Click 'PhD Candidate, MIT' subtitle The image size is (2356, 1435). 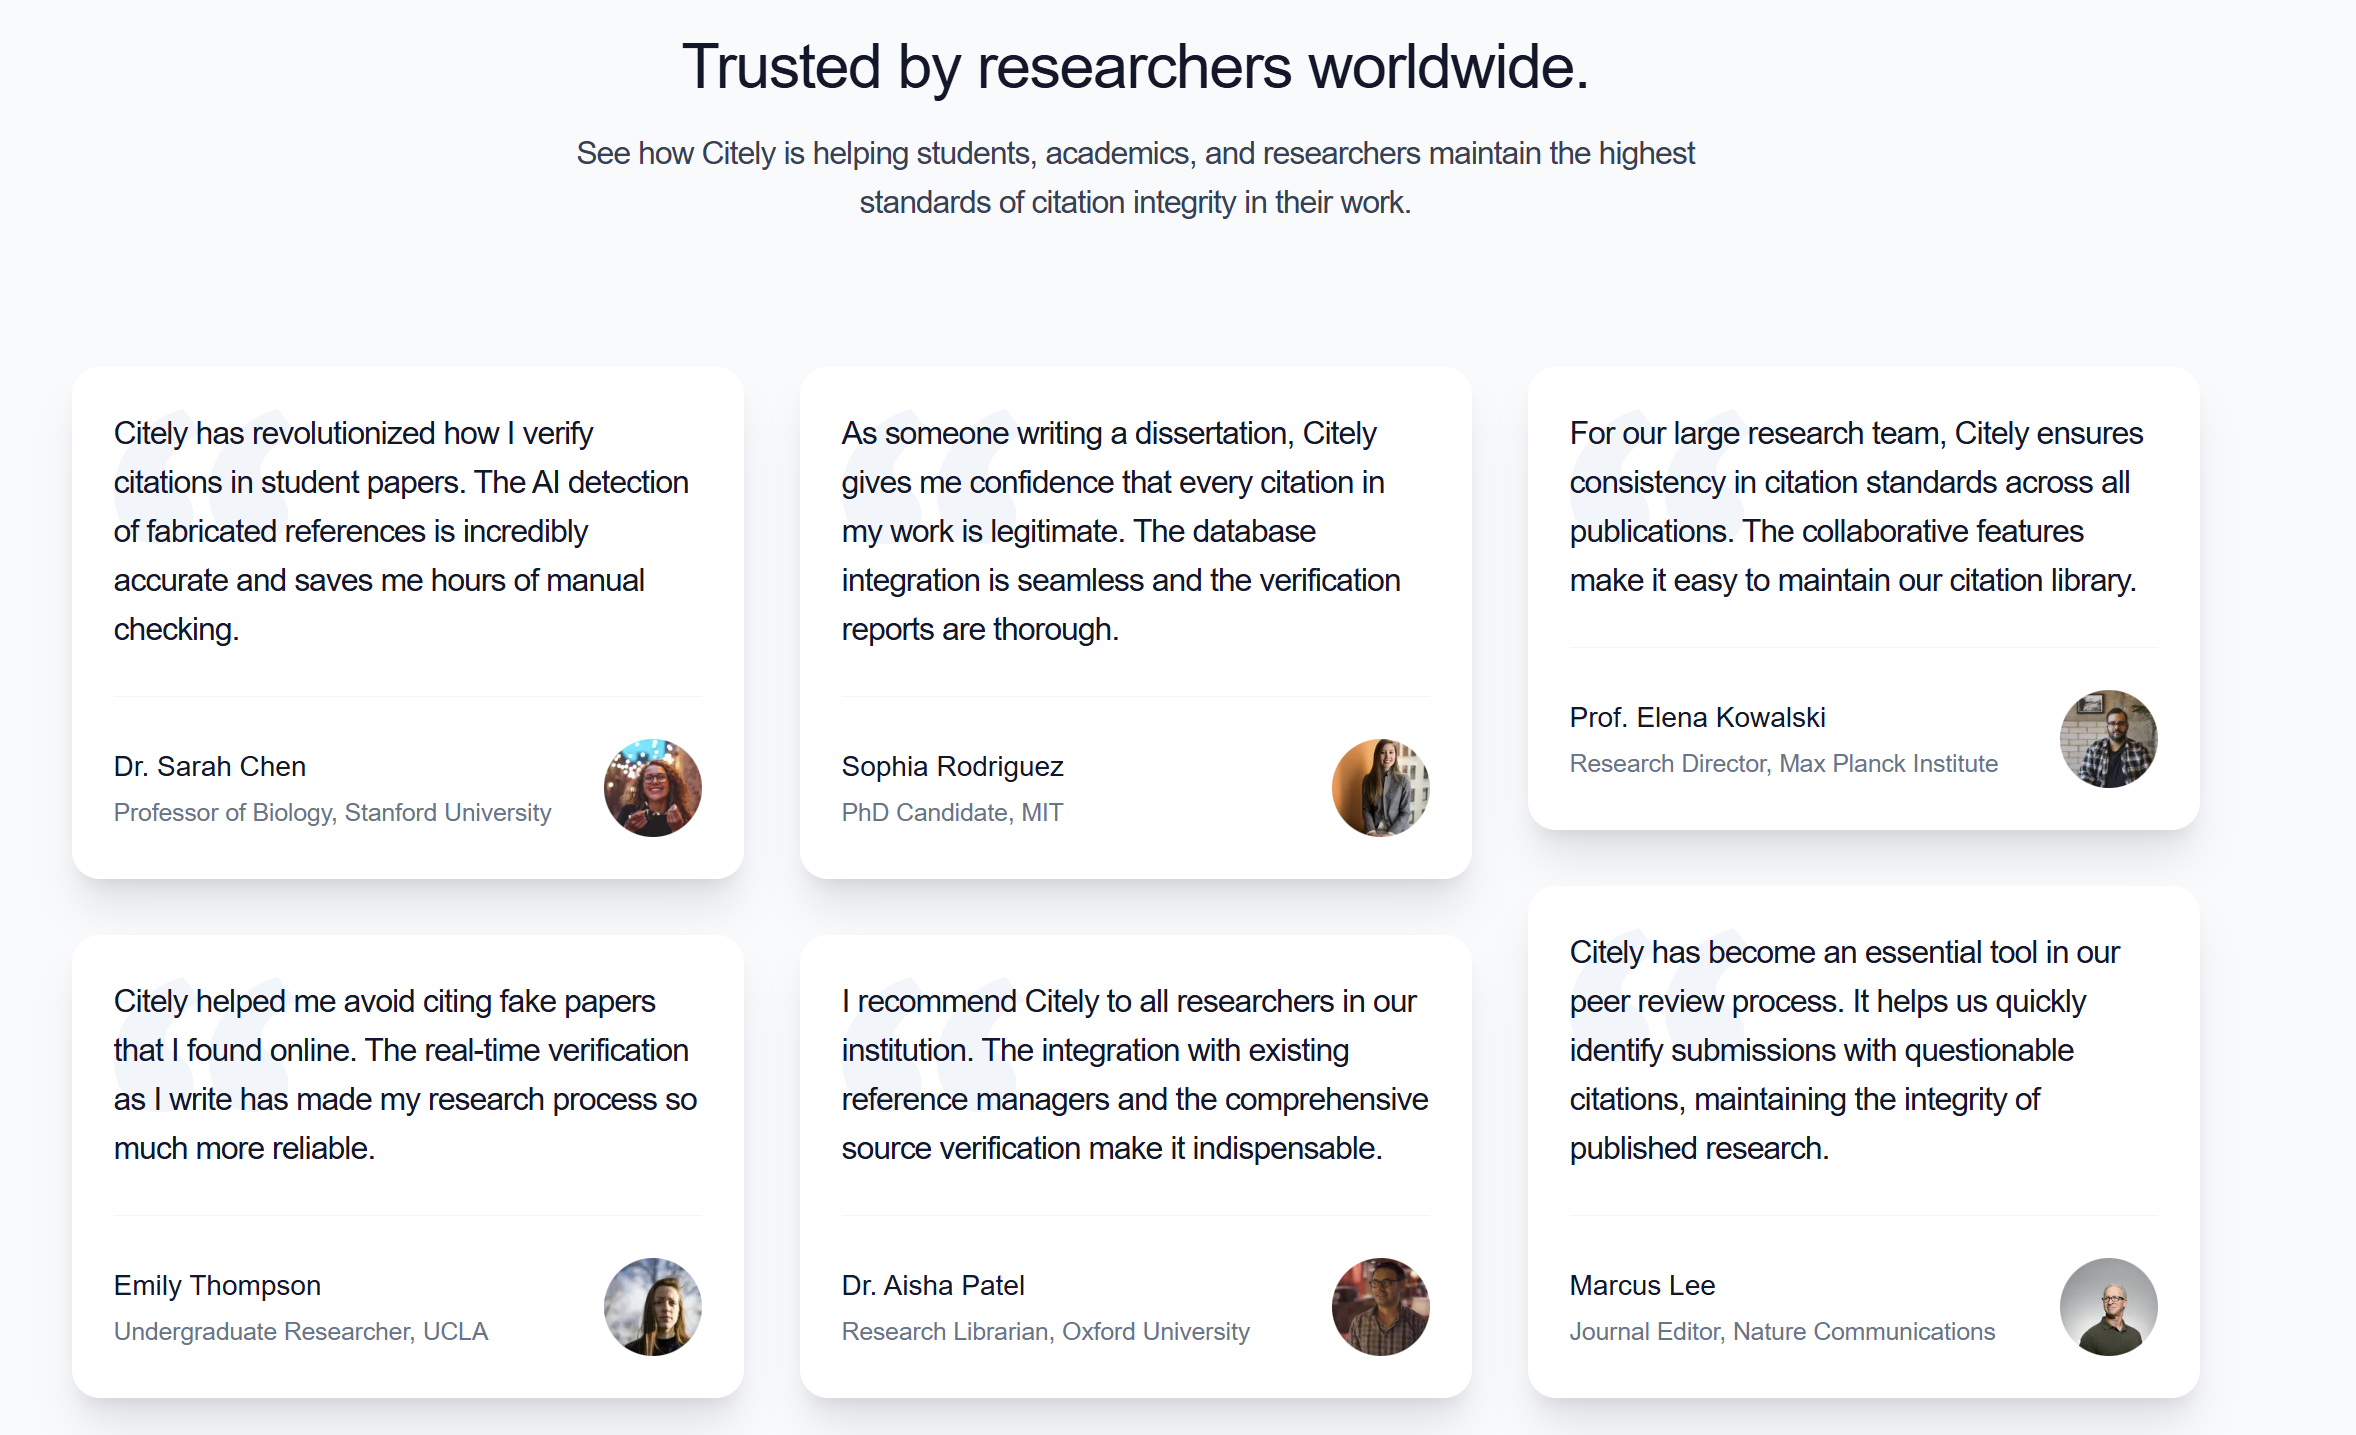(952, 813)
